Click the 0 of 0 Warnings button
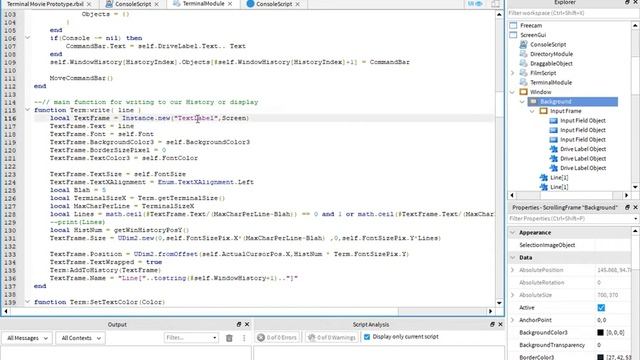The width and height of the screenshot is (640, 360). [x=332, y=337]
